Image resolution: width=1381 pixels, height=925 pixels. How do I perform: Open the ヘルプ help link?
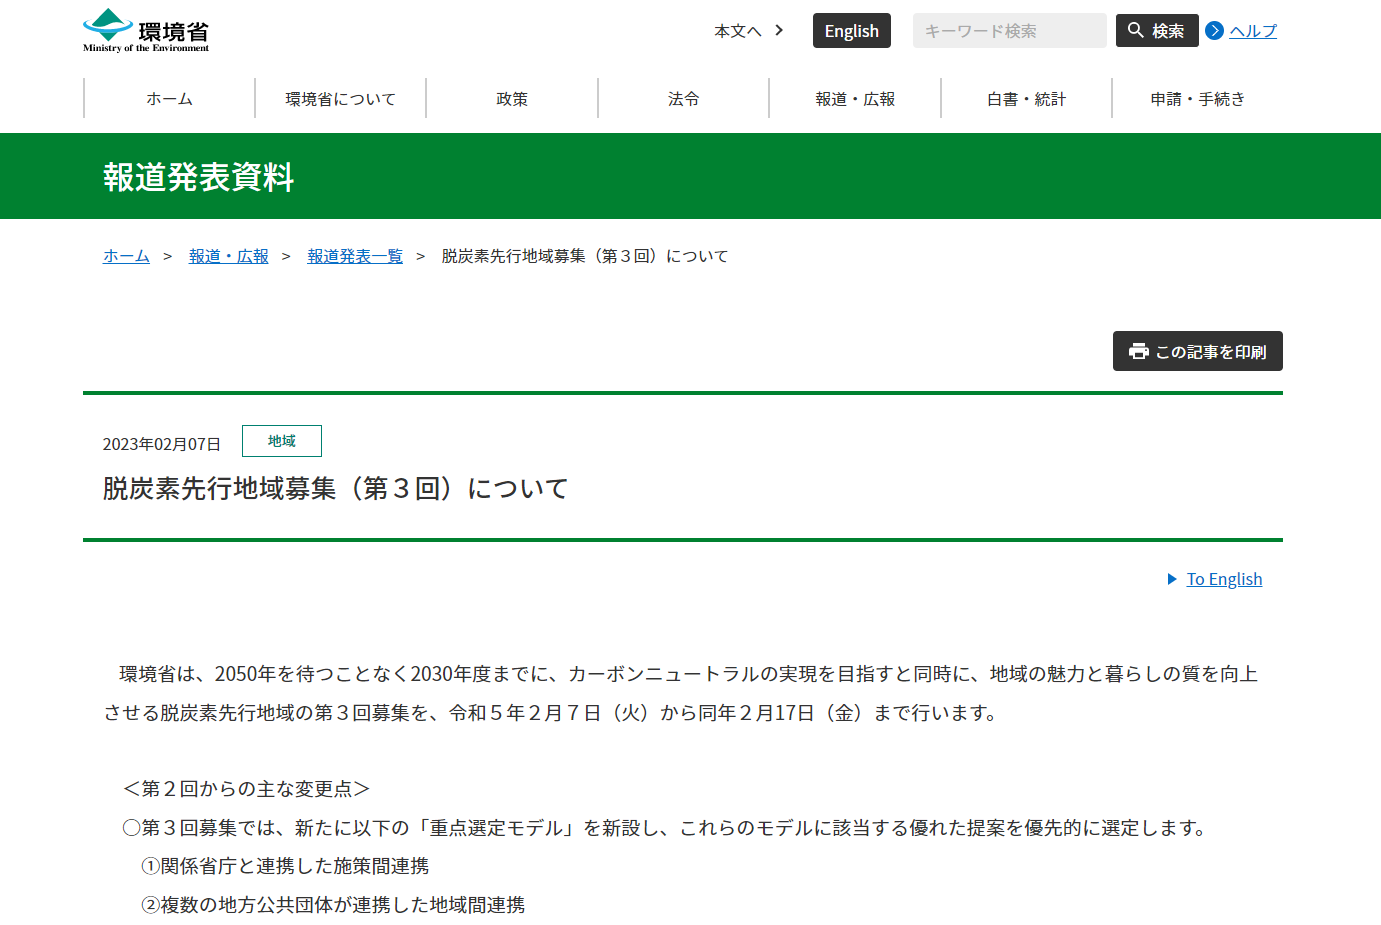pos(1252,31)
